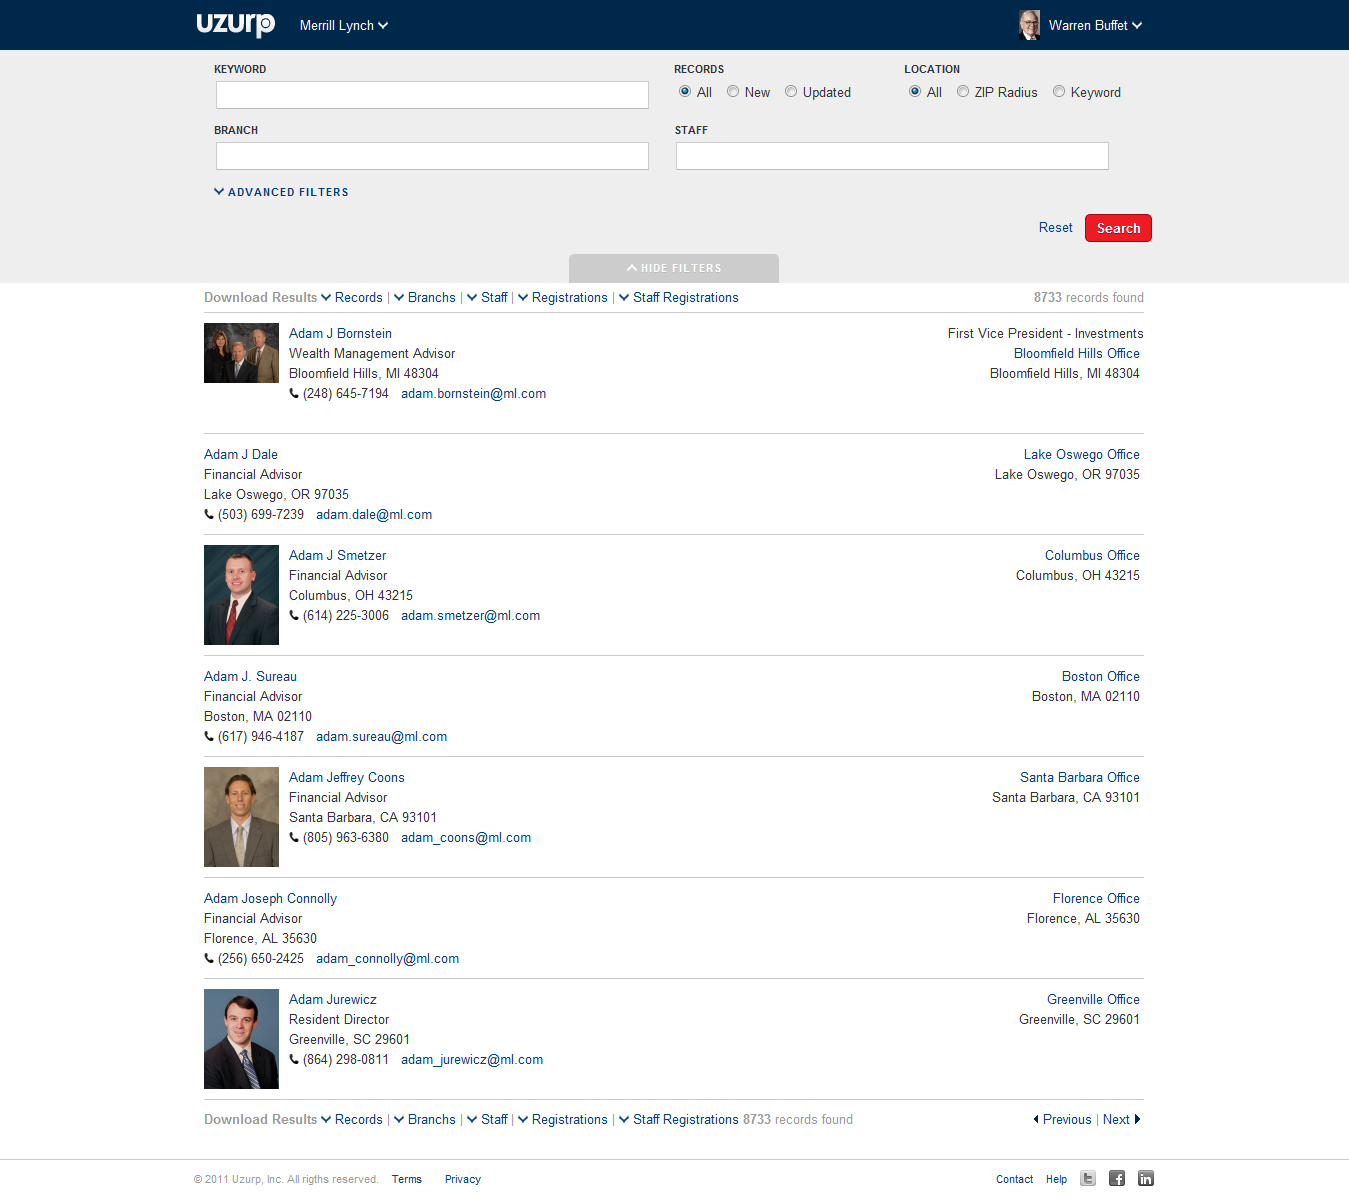Open the Help link in footer
Screen dimensions: 1349x1199
(1057, 1180)
